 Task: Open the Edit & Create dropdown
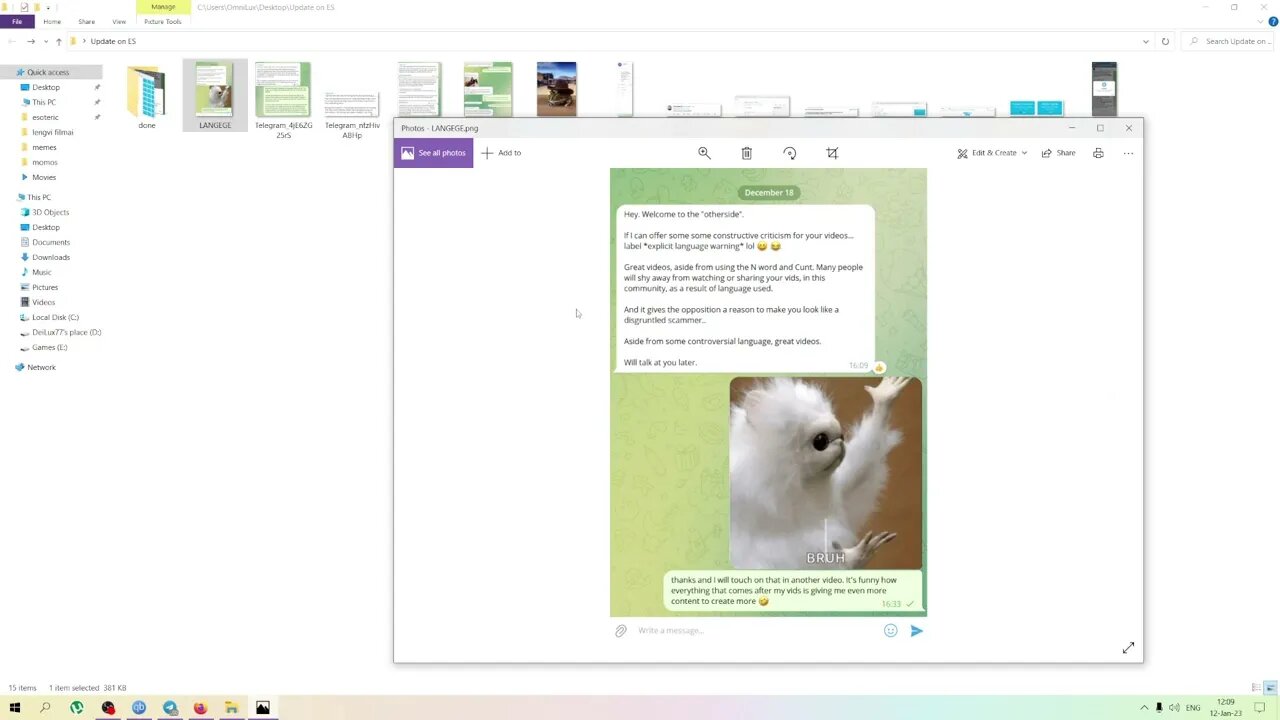(x=992, y=153)
